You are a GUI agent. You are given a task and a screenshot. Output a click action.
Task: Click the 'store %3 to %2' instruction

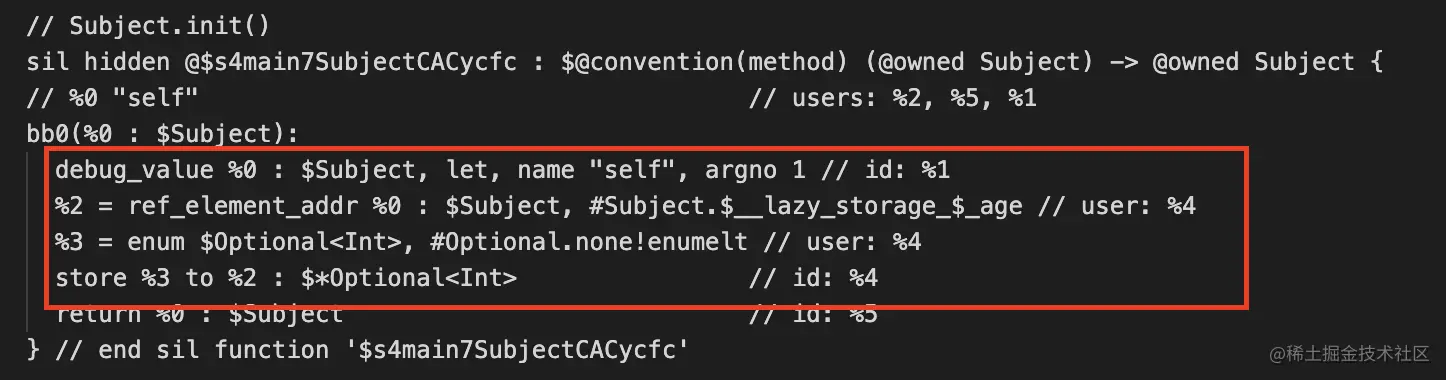click(x=156, y=278)
